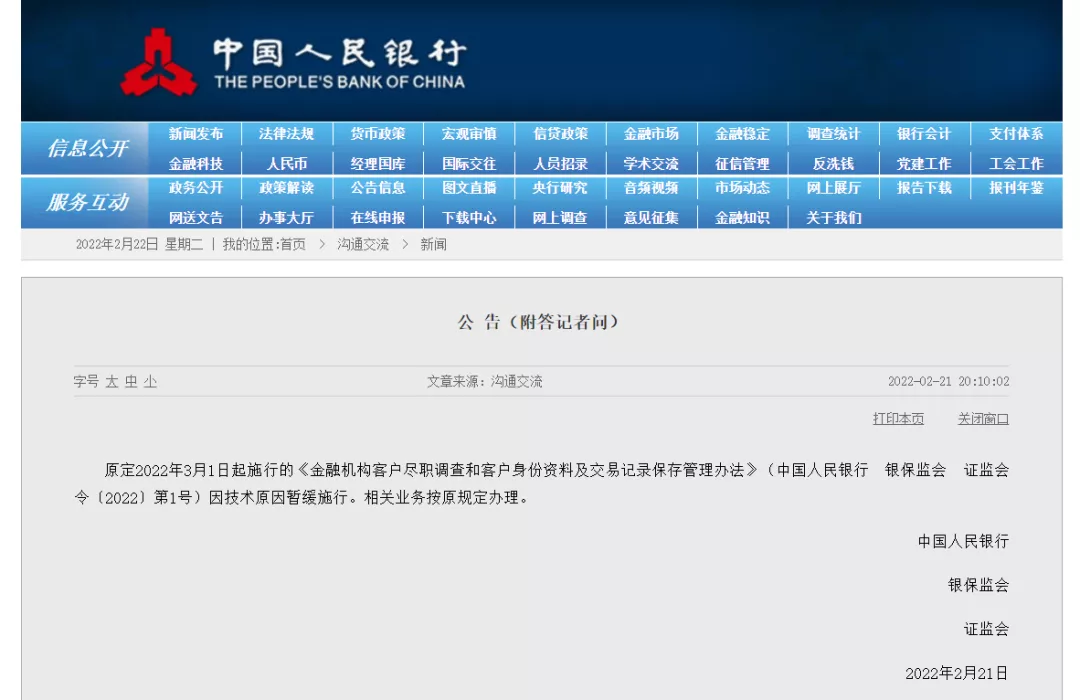Open the 关于我们 menu item
The height and width of the screenshot is (700, 1080).
coord(834,216)
